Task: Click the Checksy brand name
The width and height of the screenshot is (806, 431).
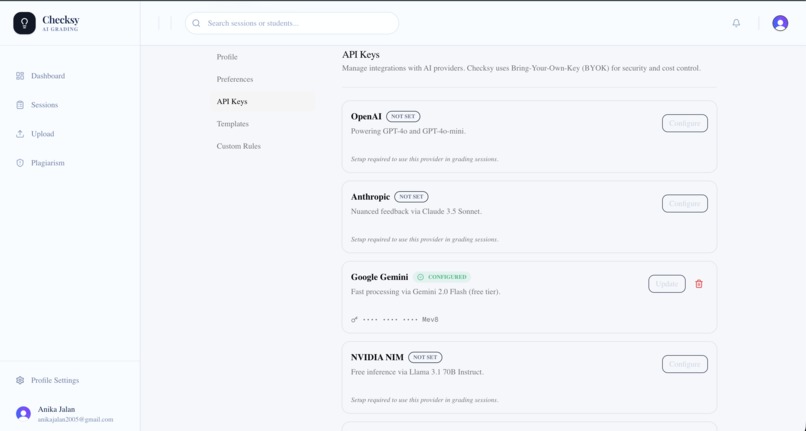Action: click(x=61, y=20)
